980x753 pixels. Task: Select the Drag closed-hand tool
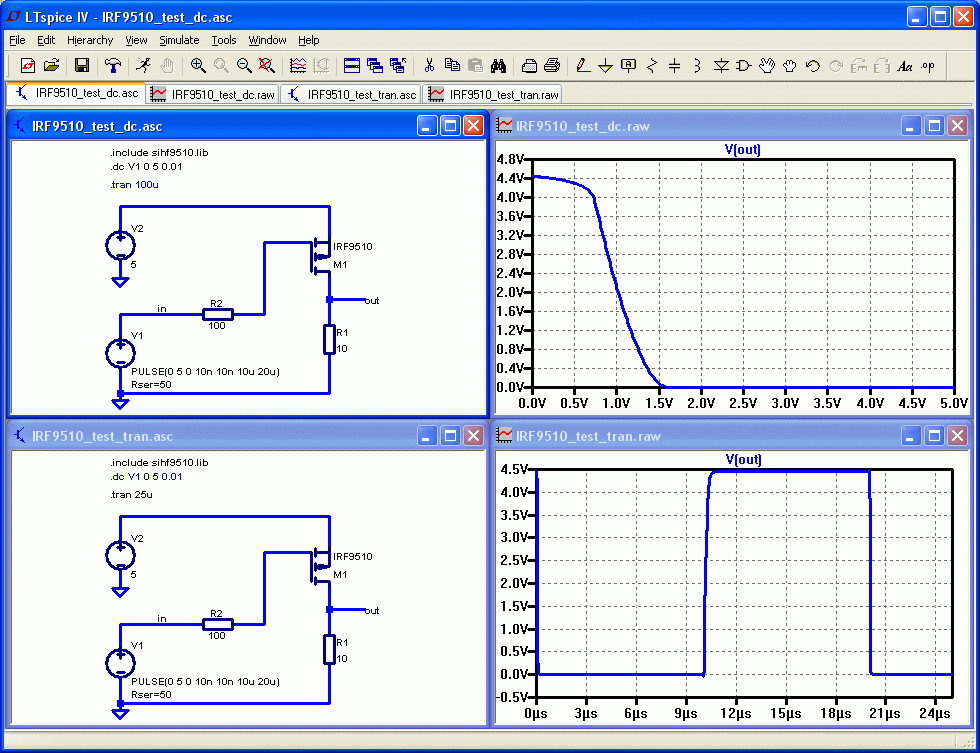point(789,65)
